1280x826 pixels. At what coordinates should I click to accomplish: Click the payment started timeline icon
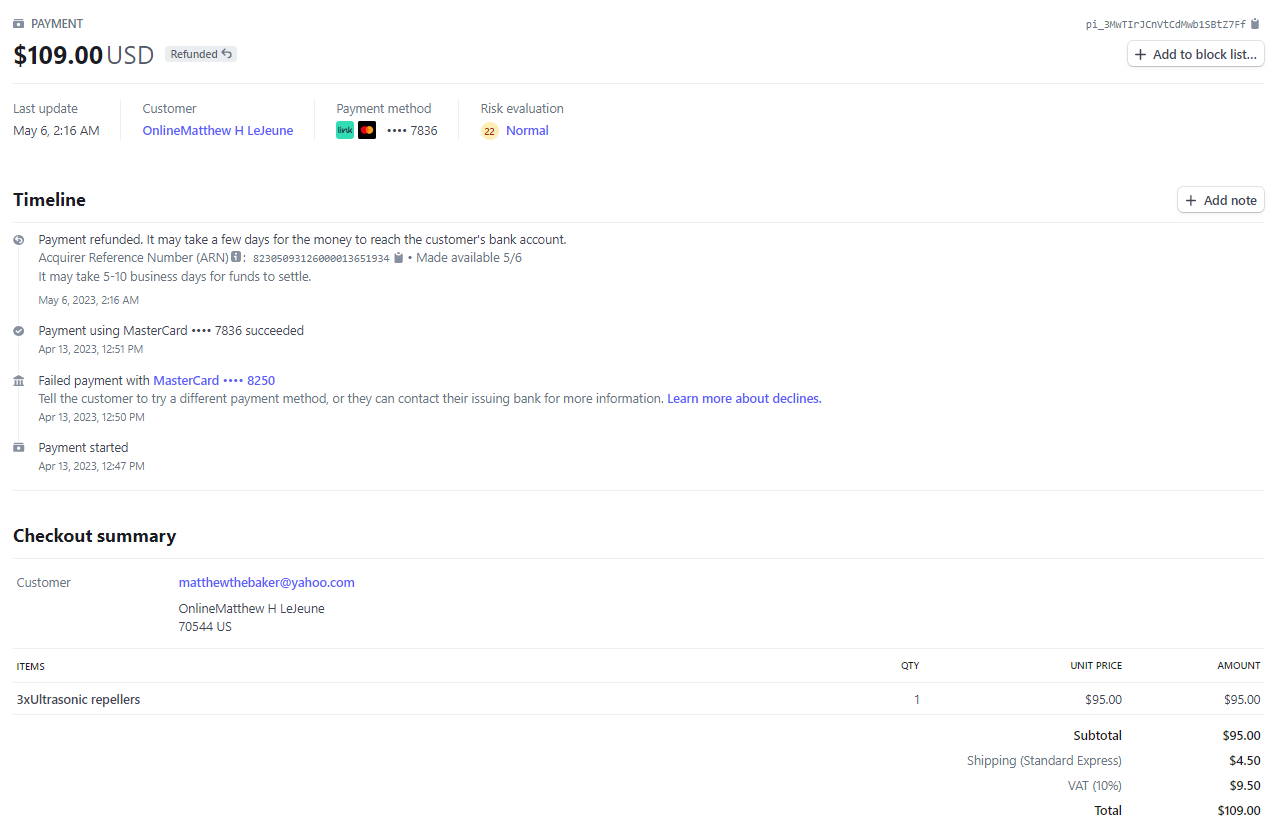tap(19, 448)
